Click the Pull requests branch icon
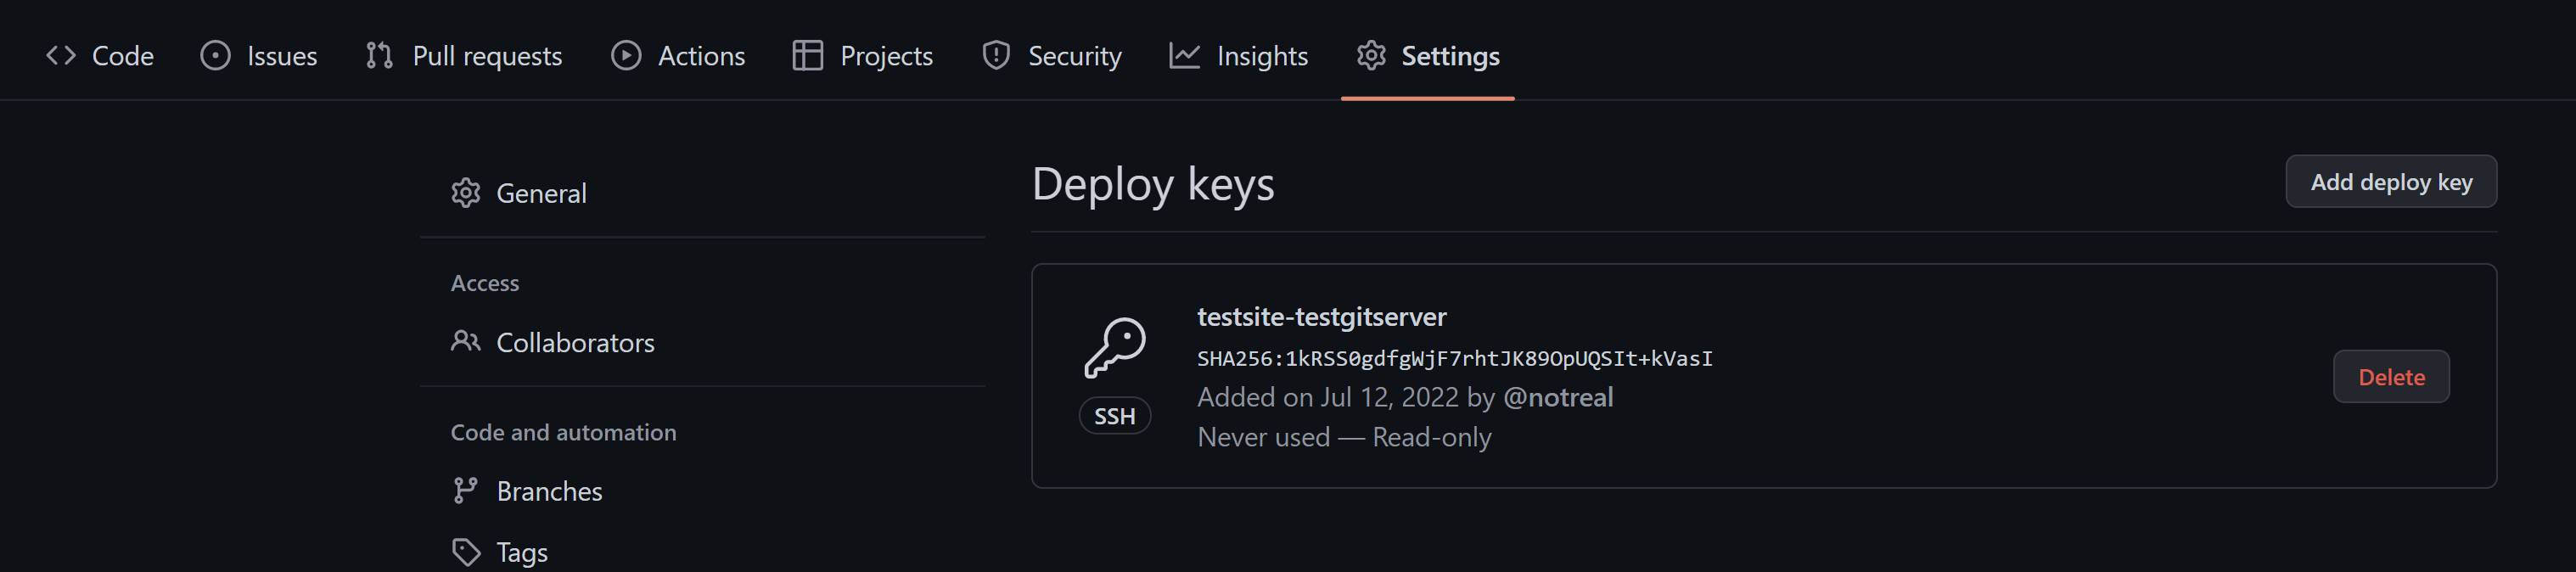Screen dimensions: 2576x572 tap(379, 56)
